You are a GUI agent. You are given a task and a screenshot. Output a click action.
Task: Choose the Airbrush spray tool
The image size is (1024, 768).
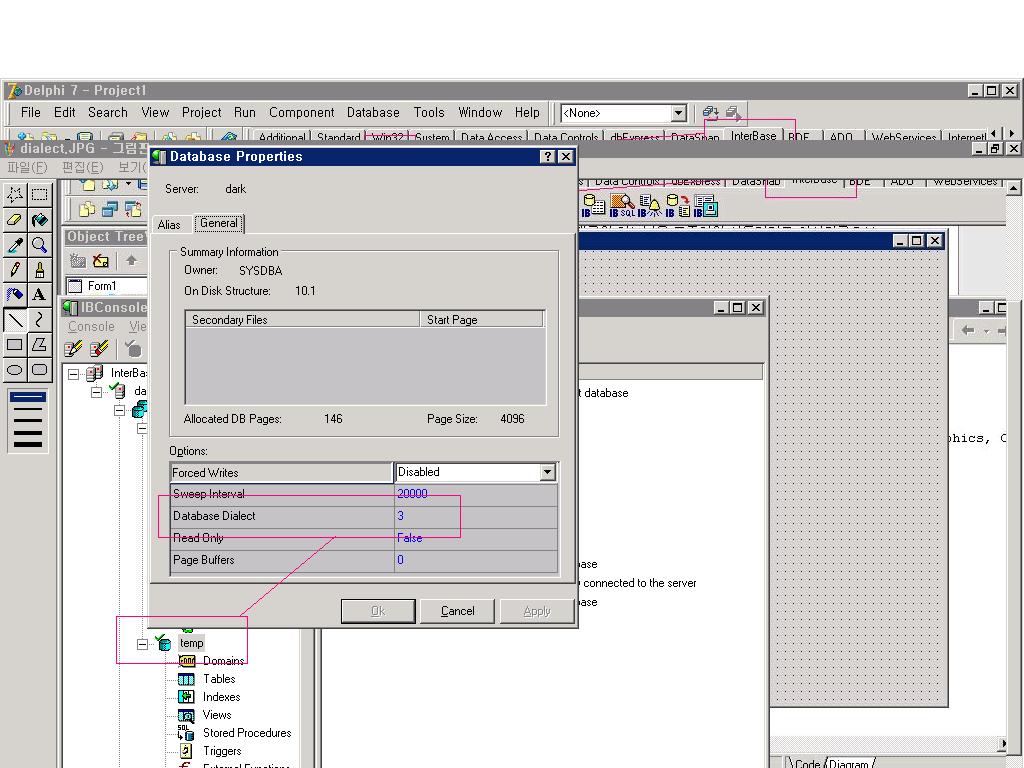[15, 295]
